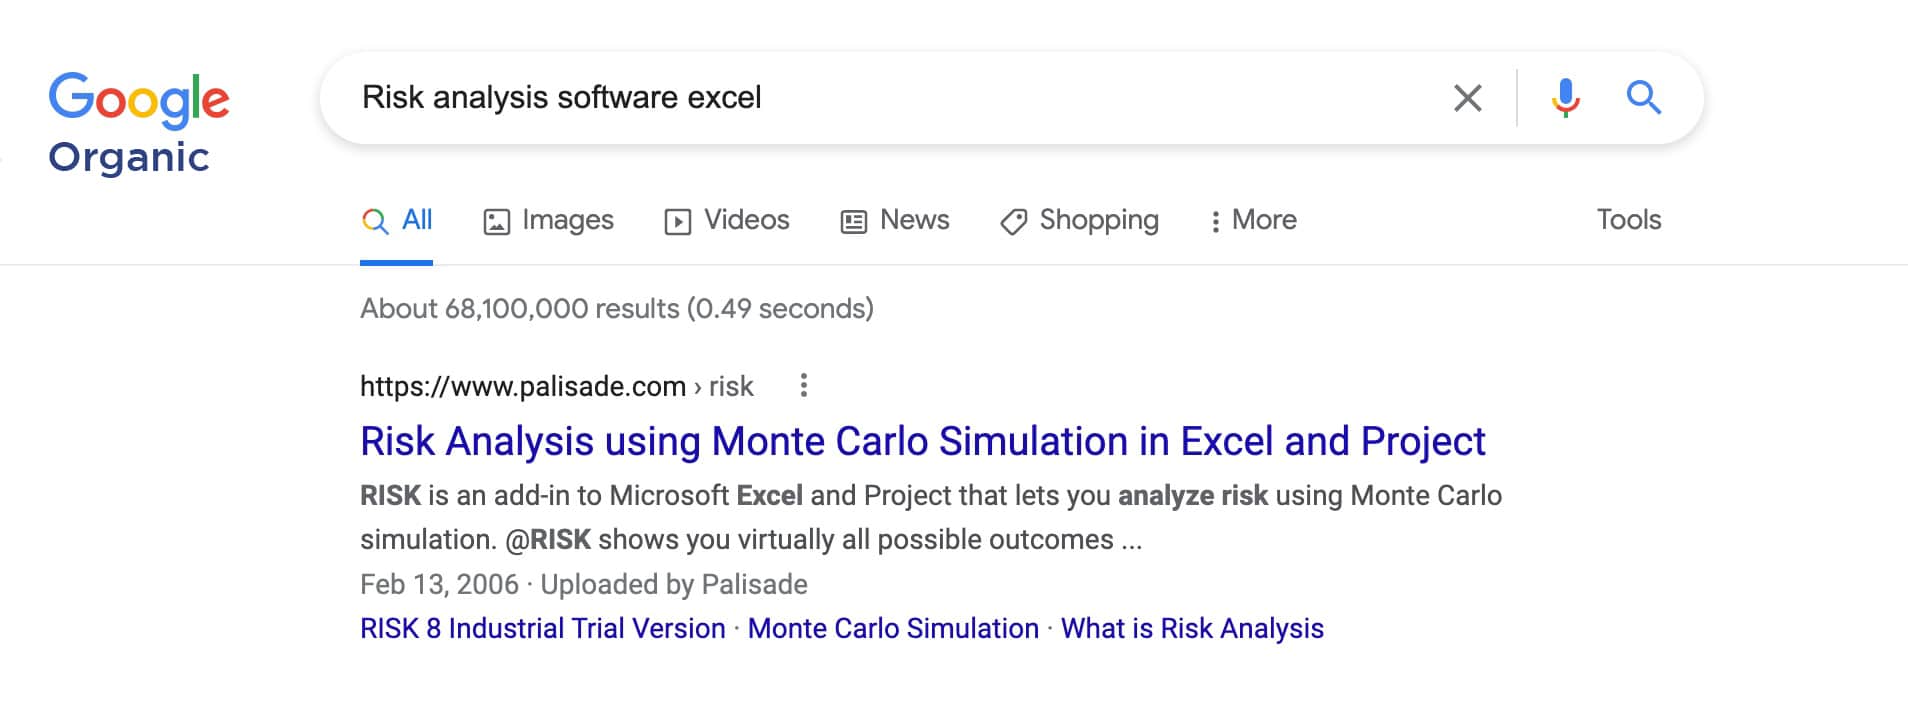
Task: Expand the More search categories menu
Action: [x=1253, y=220]
